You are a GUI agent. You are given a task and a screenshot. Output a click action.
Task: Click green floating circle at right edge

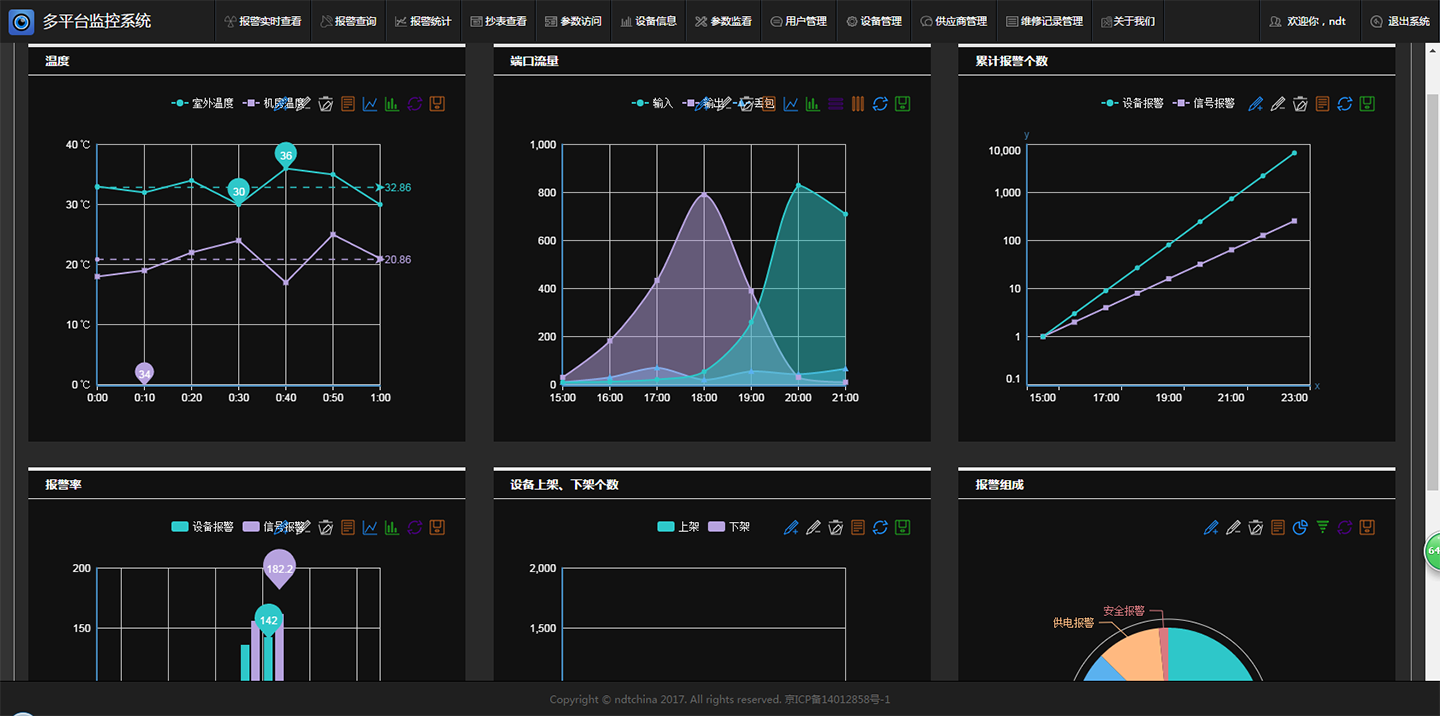coord(1432,551)
